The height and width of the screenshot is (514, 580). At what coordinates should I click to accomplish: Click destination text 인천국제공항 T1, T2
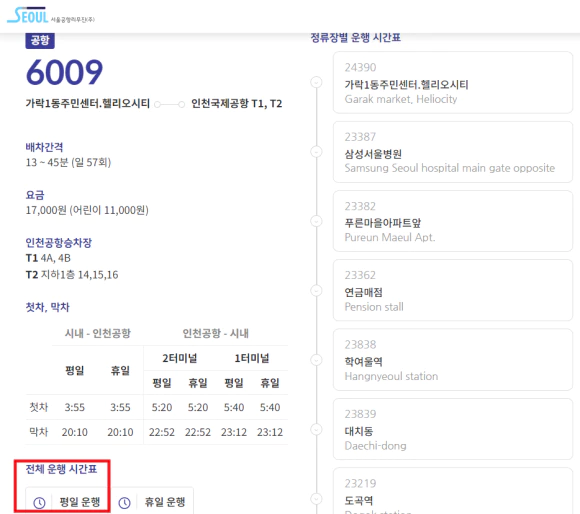[237, 104]
